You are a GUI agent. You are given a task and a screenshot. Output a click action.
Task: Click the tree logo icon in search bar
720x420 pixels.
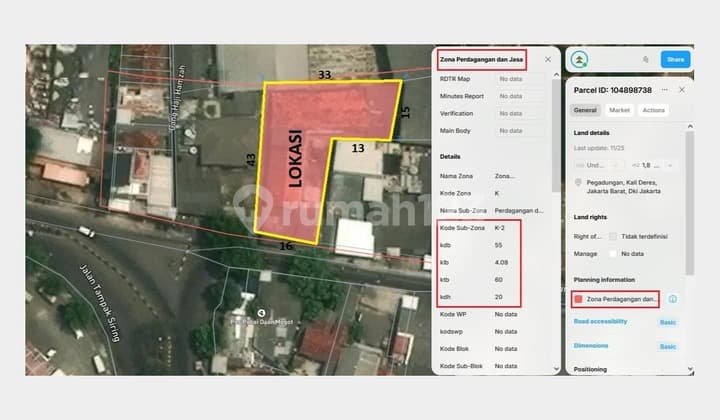pos(579,60)
